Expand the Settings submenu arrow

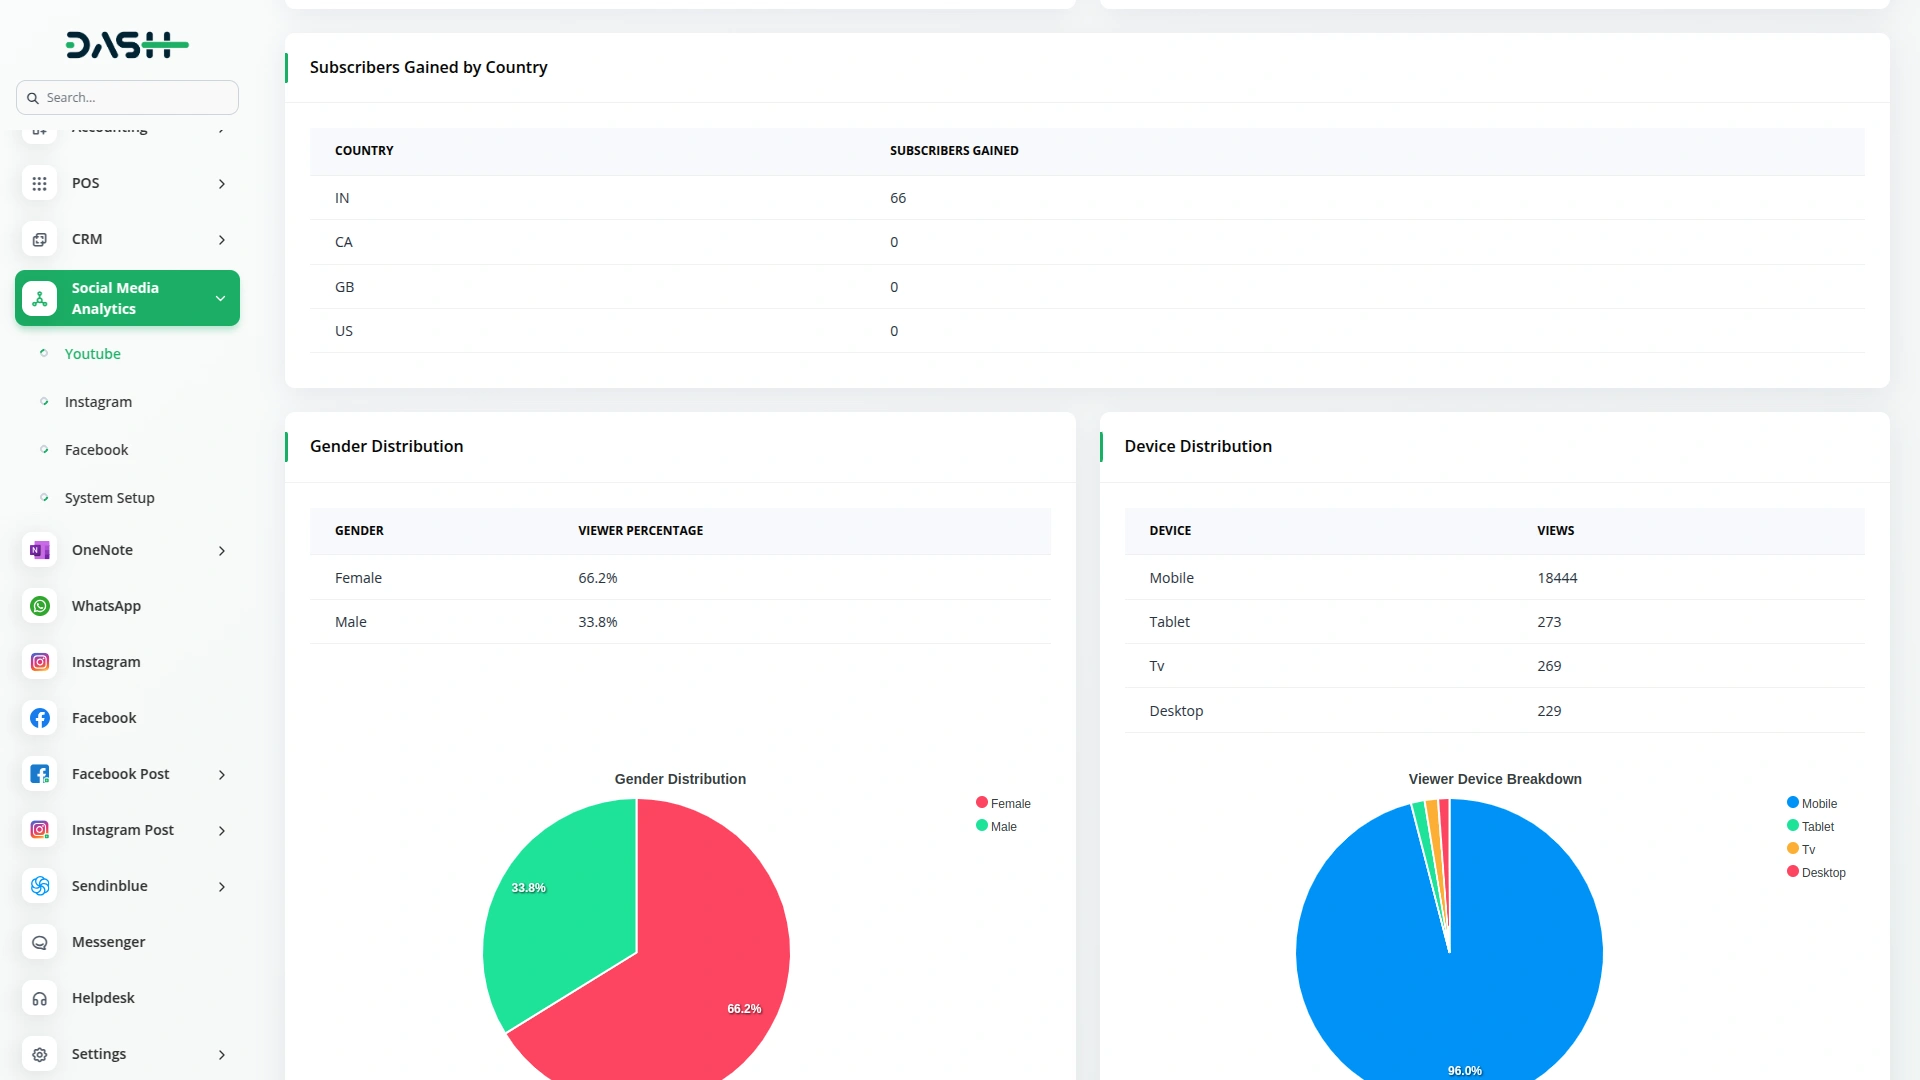222,1054
